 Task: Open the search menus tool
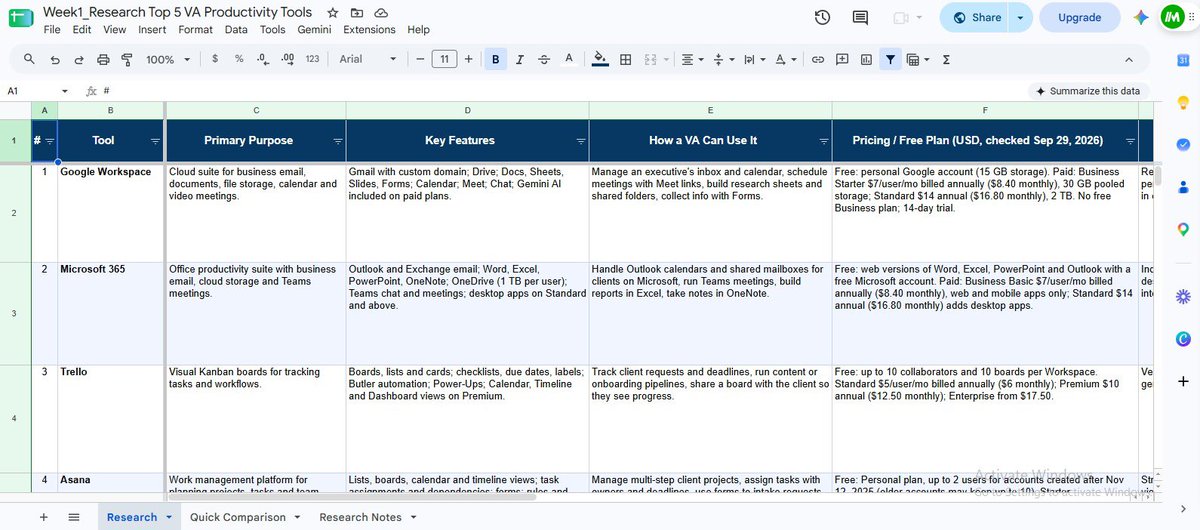click(29, 60)
